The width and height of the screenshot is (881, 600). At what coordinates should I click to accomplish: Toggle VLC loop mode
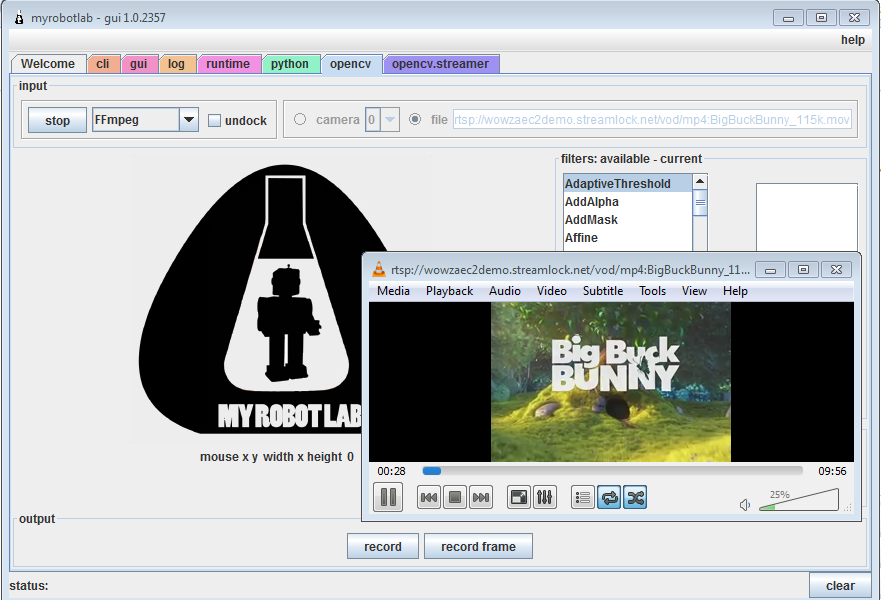coord(609,497)
